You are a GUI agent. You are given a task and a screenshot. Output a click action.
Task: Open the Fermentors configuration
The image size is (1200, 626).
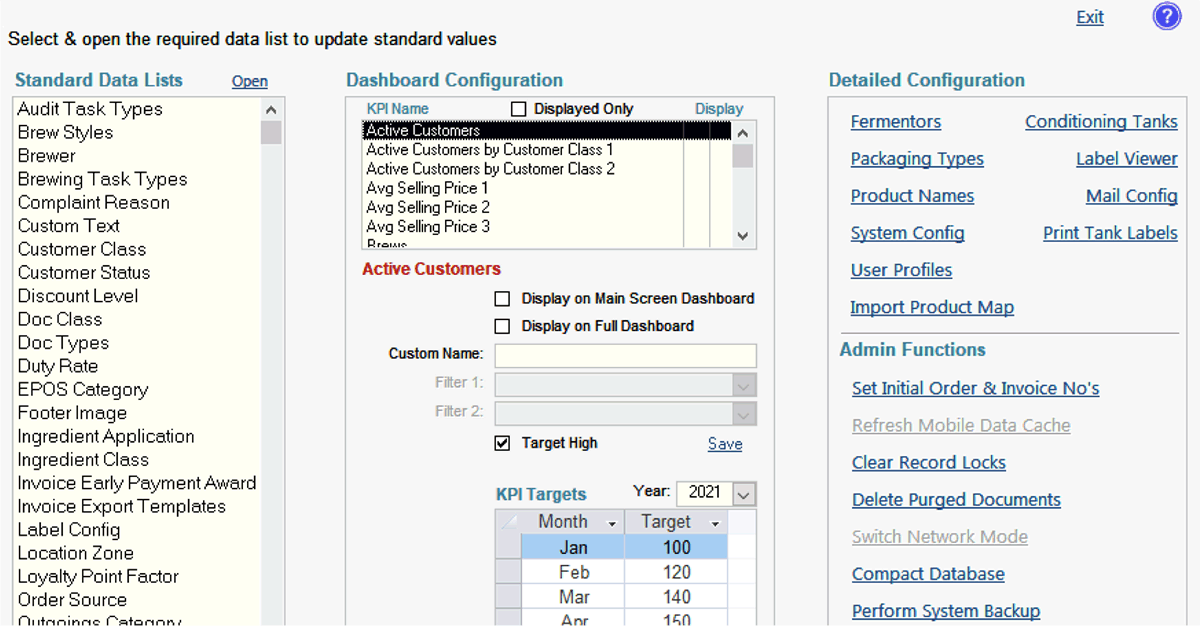(895, 121)
